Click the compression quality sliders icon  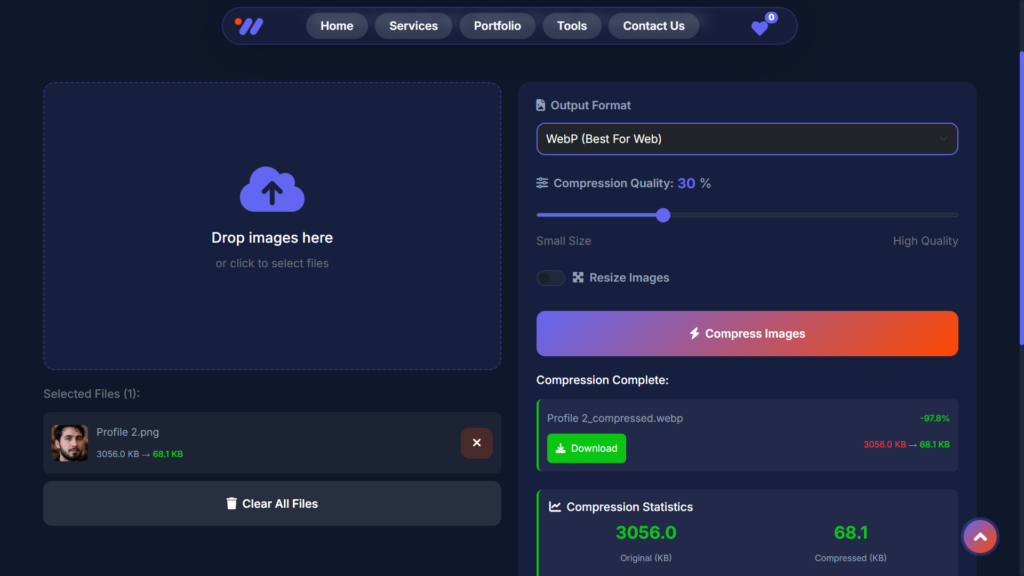[542, 183]
